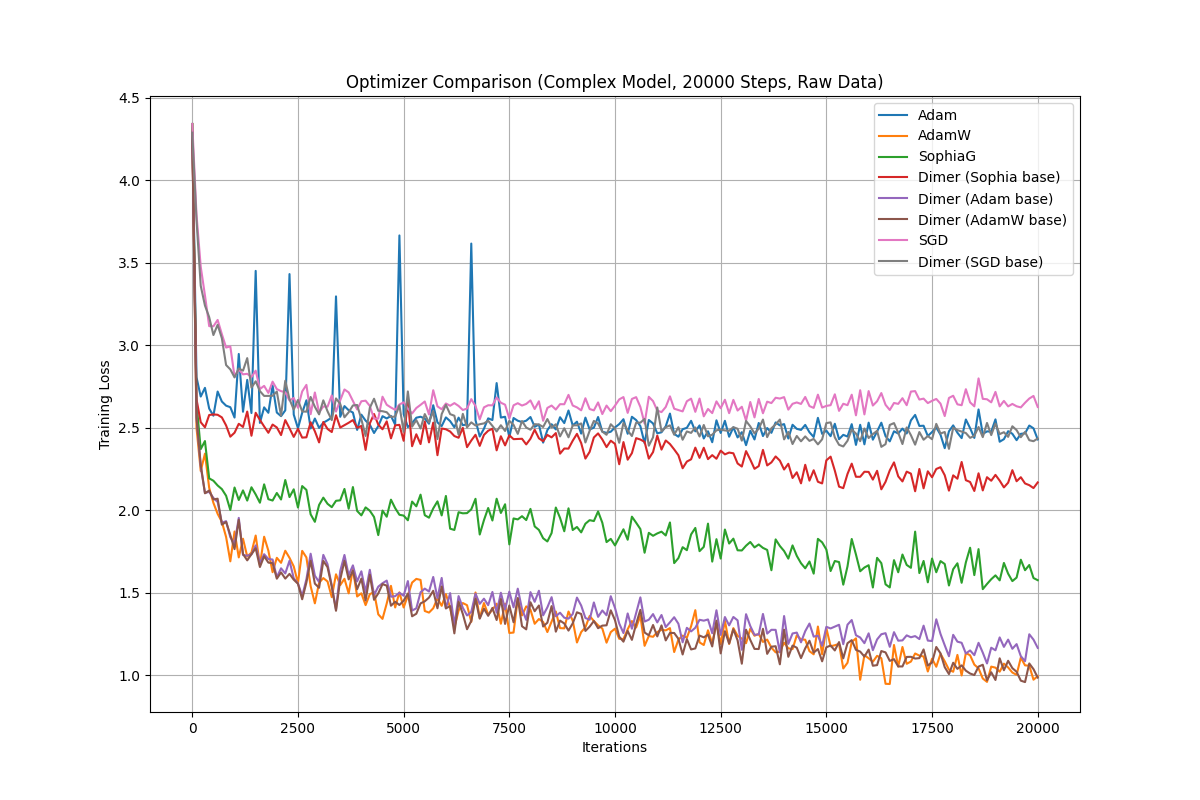Click the x-axis tick label 5000
The image size is (1200, 800).
(x=404, y=728)
